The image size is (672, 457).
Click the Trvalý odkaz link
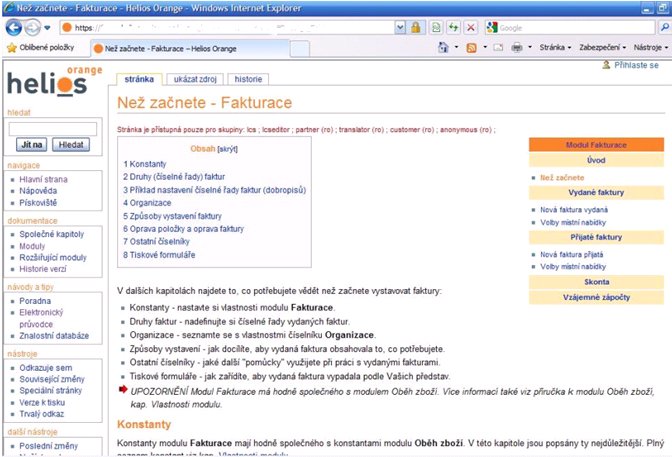[42, 414]
